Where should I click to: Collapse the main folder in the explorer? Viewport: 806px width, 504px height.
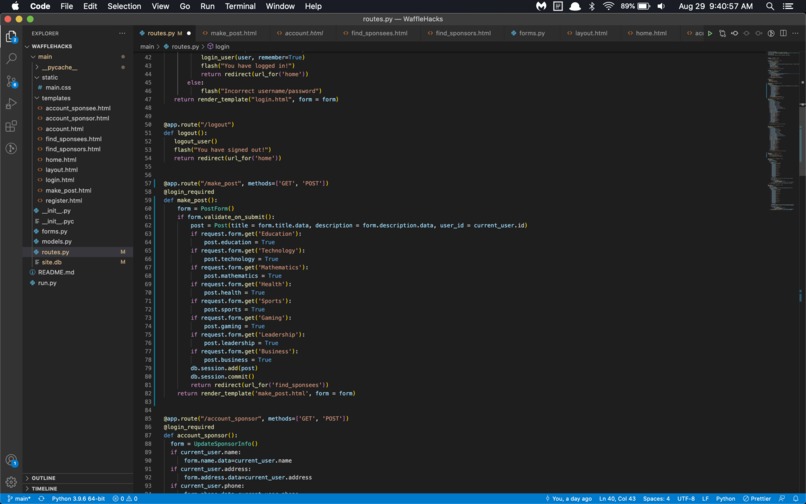coord(45,57)
